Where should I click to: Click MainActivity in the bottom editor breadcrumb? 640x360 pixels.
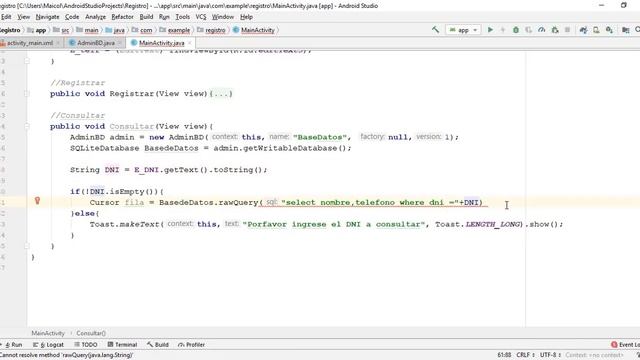[48, 333]
